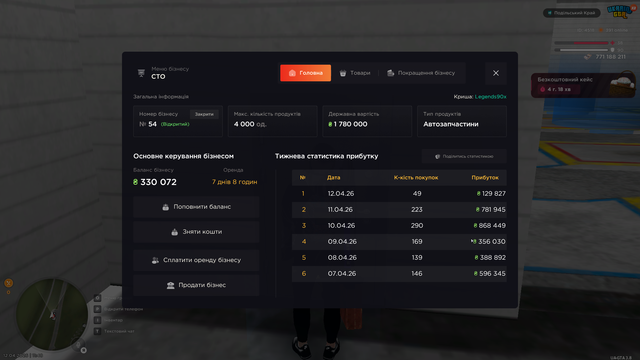The image size is (640, 360).
Task: Open the Безкоштовний кейс free case card
Action: (x=583, y=85)
